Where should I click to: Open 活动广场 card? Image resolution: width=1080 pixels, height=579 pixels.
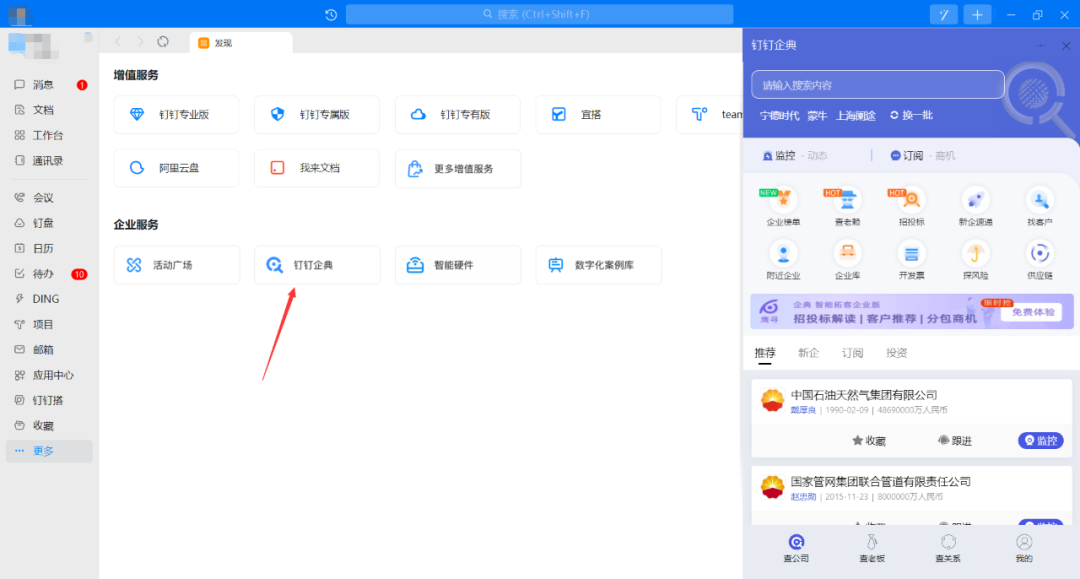coord(176,265)
